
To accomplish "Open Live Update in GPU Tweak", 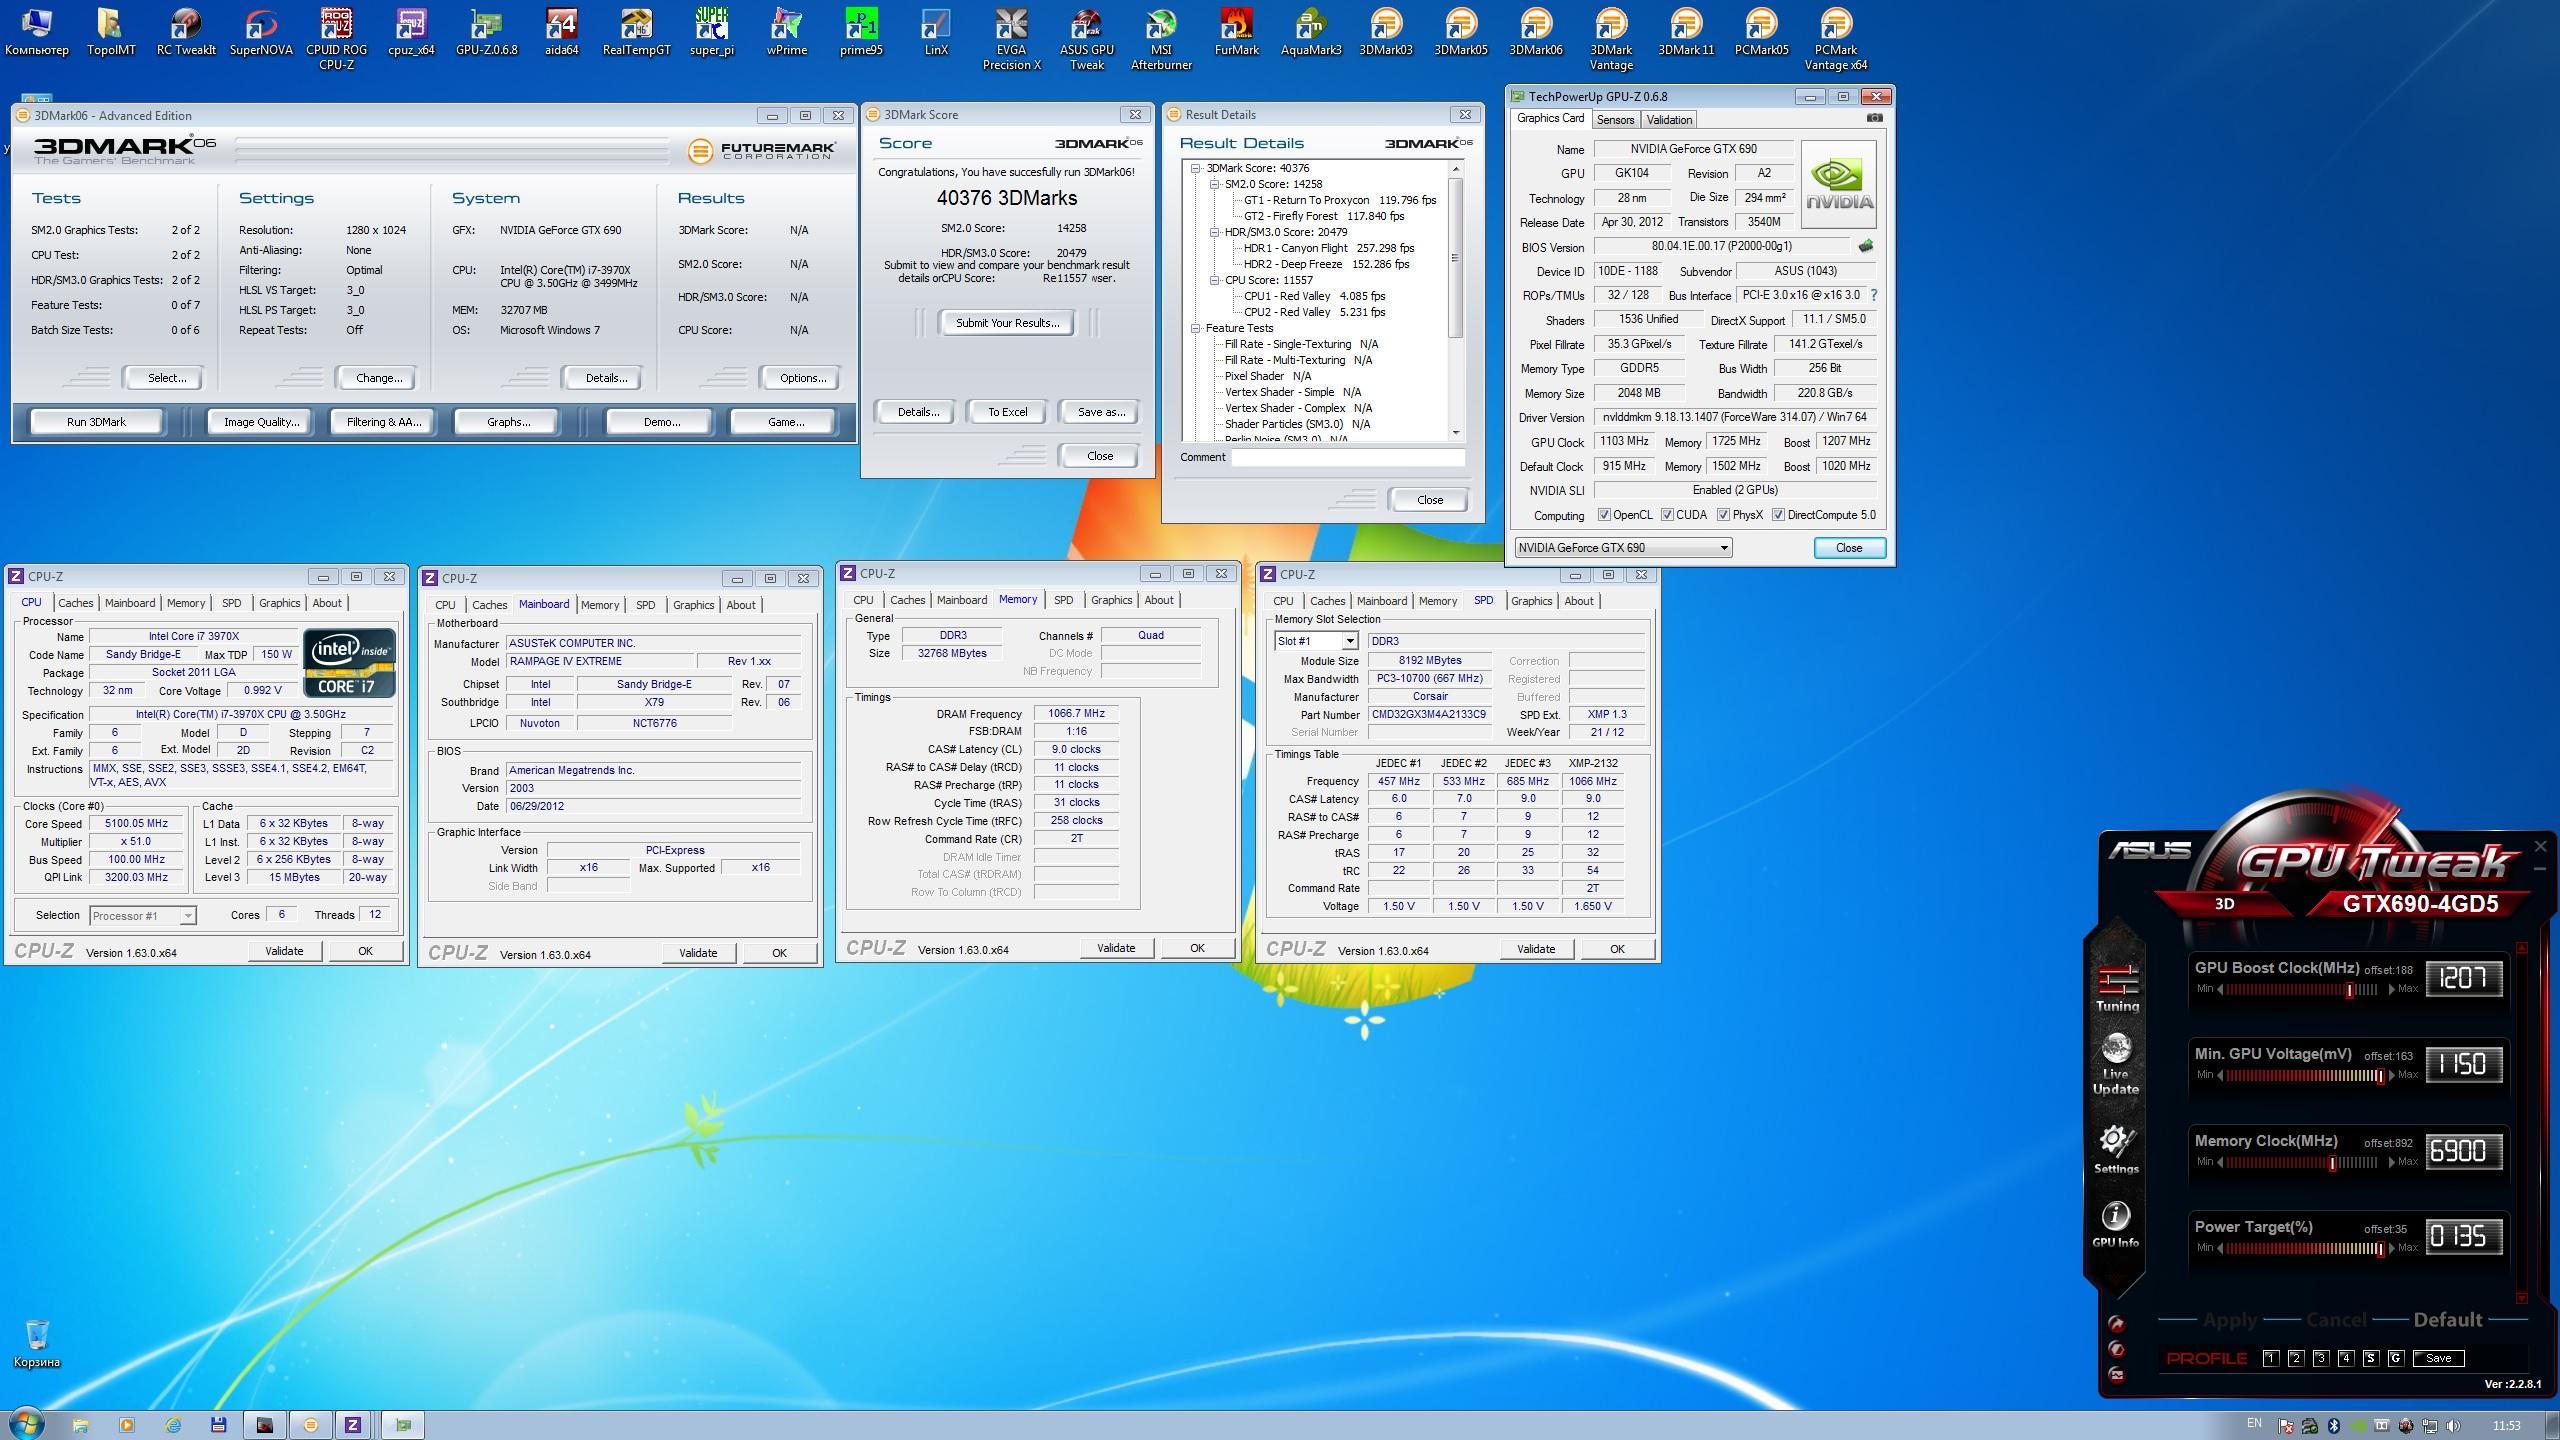I will click(x=2116, y=1065).
